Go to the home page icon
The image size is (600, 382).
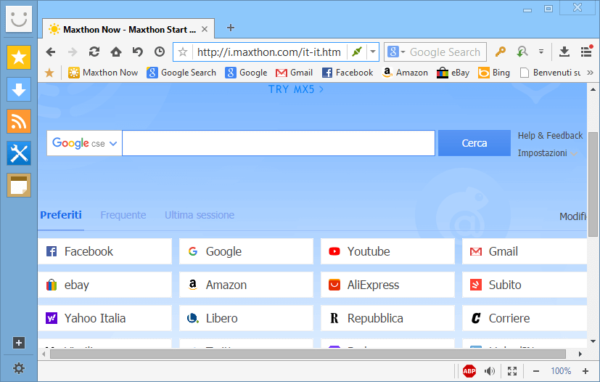pos(116,52)
